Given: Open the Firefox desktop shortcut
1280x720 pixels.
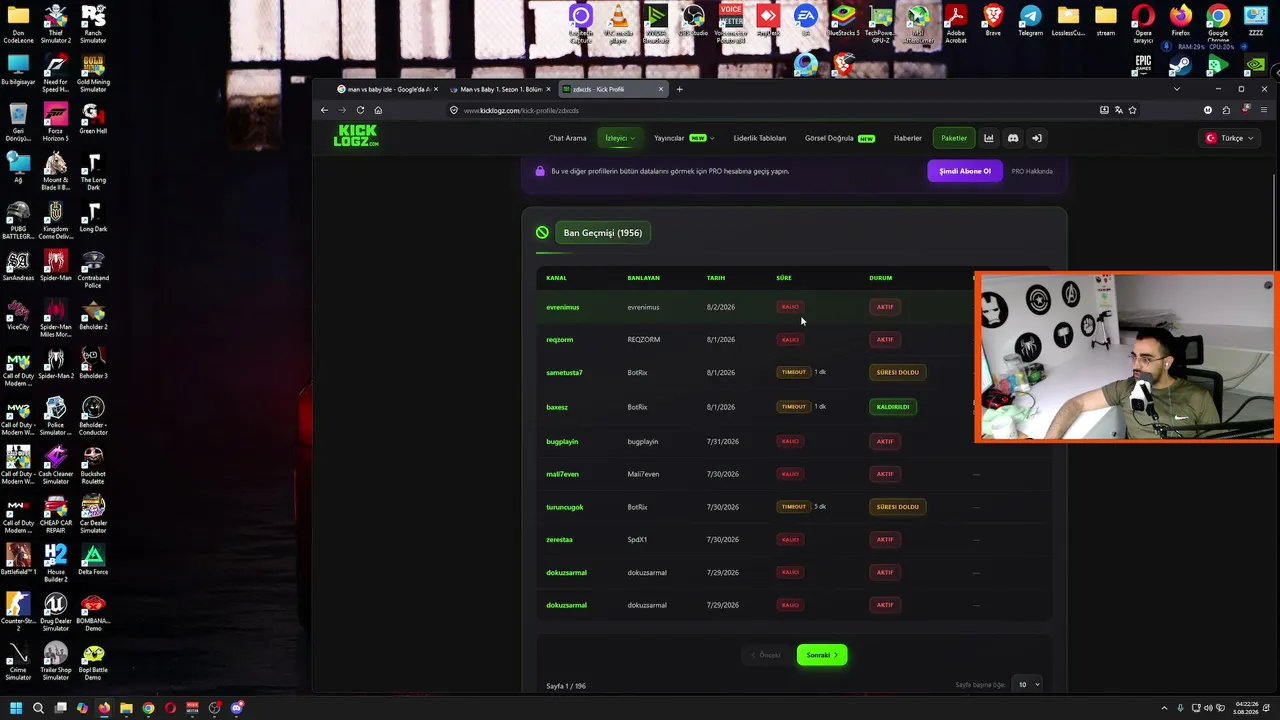Looking at the screenshot, I should click(x=1180, y=21).
